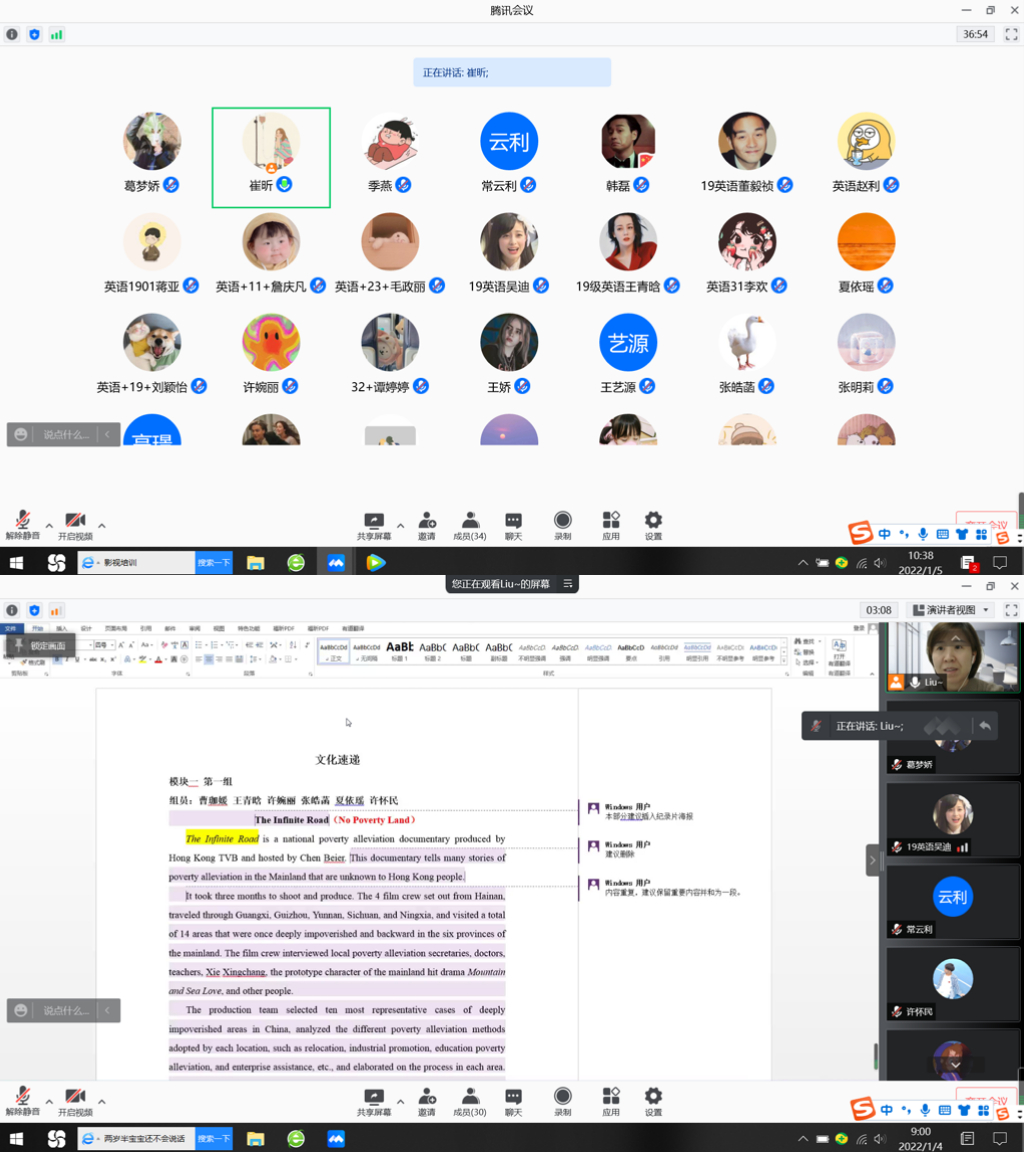Open File Explorer on the 10:38 taskbar
The width and height of the screenshot is (1024, 1152).
coord(255,563)
